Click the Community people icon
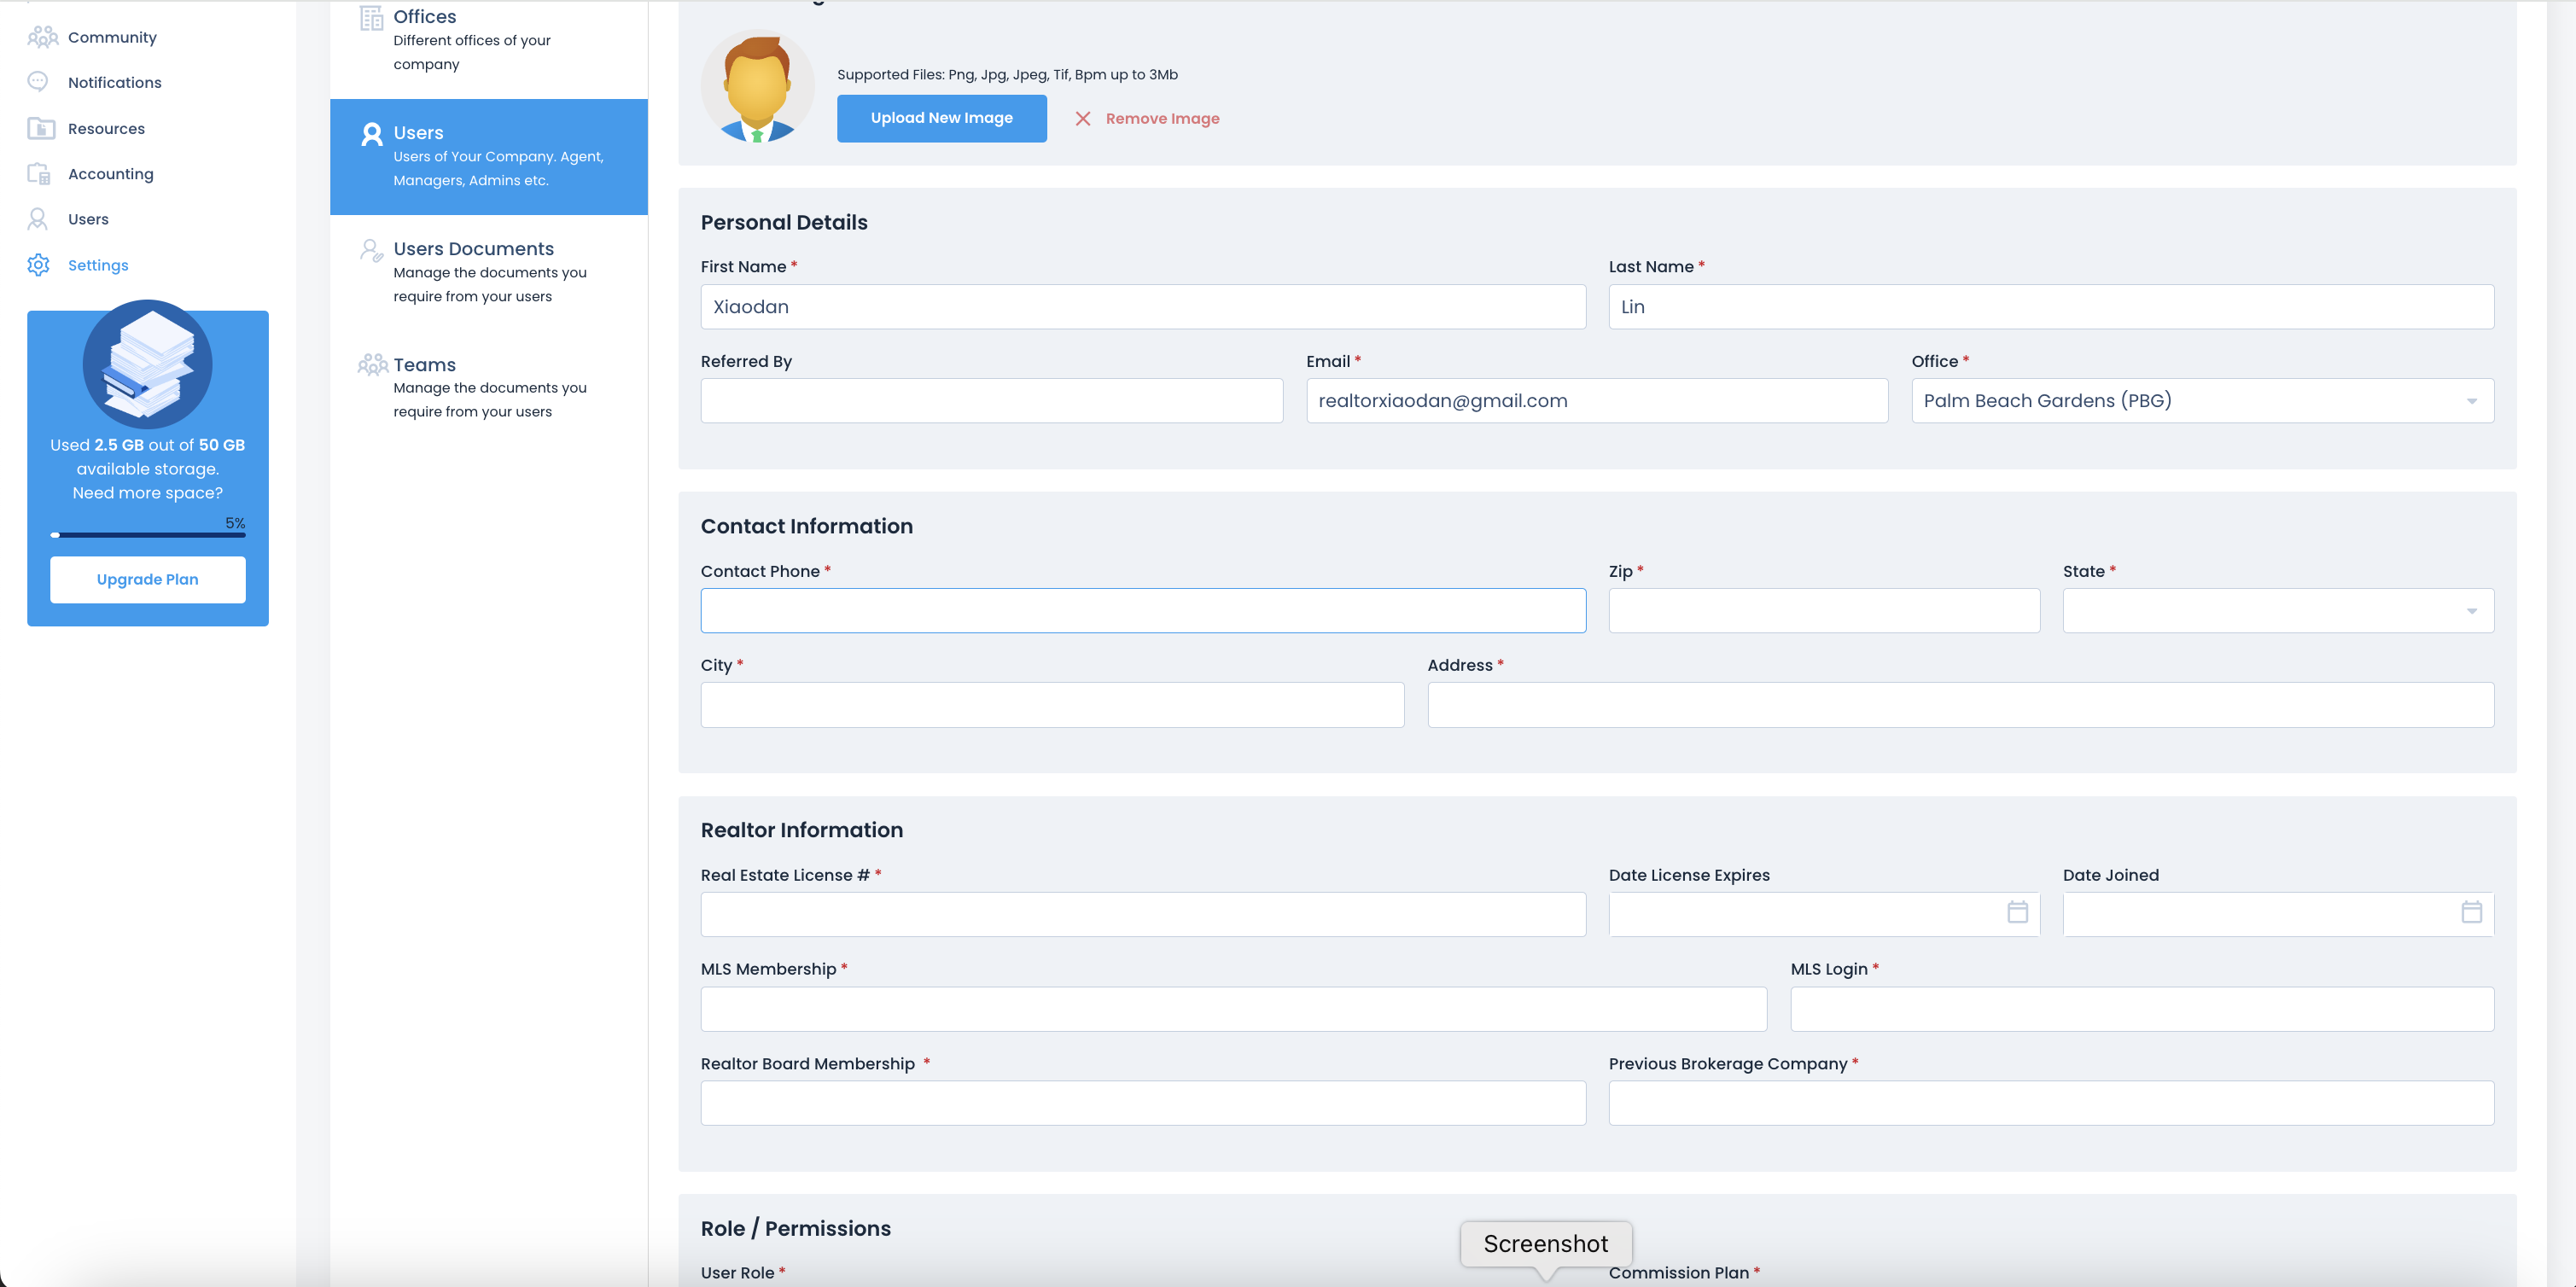This screenshot has width=2576, height=1287. [42, 37]
